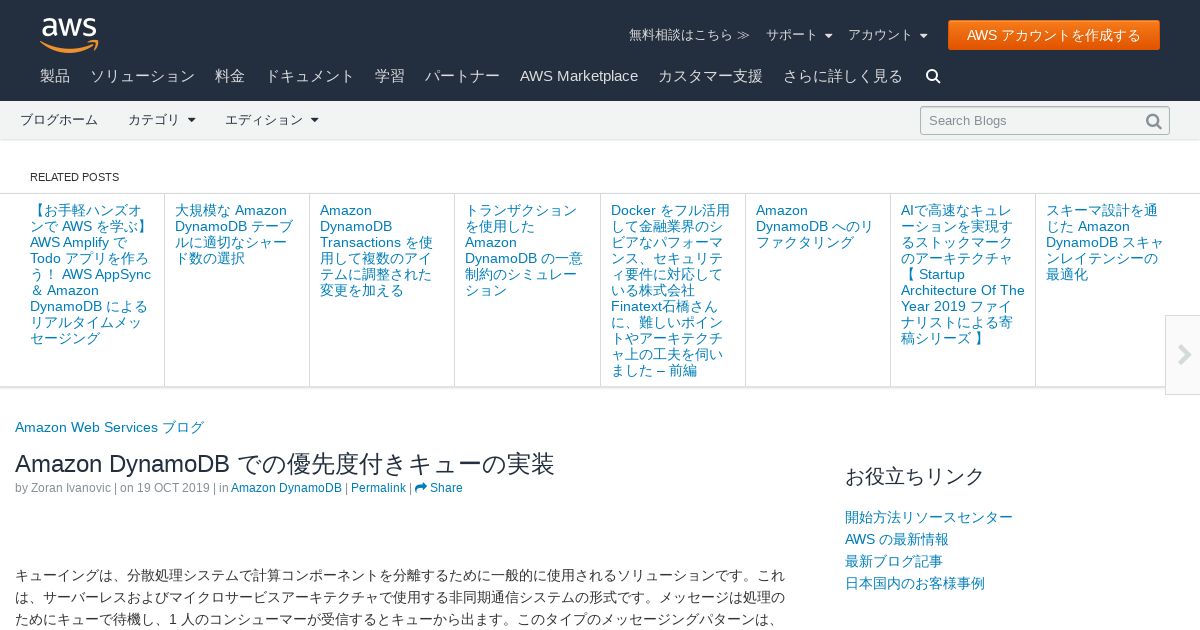Click the Amazon DynamoDB category link in byline
This screenshot has width=1200, height=630.
coord(286,488)
